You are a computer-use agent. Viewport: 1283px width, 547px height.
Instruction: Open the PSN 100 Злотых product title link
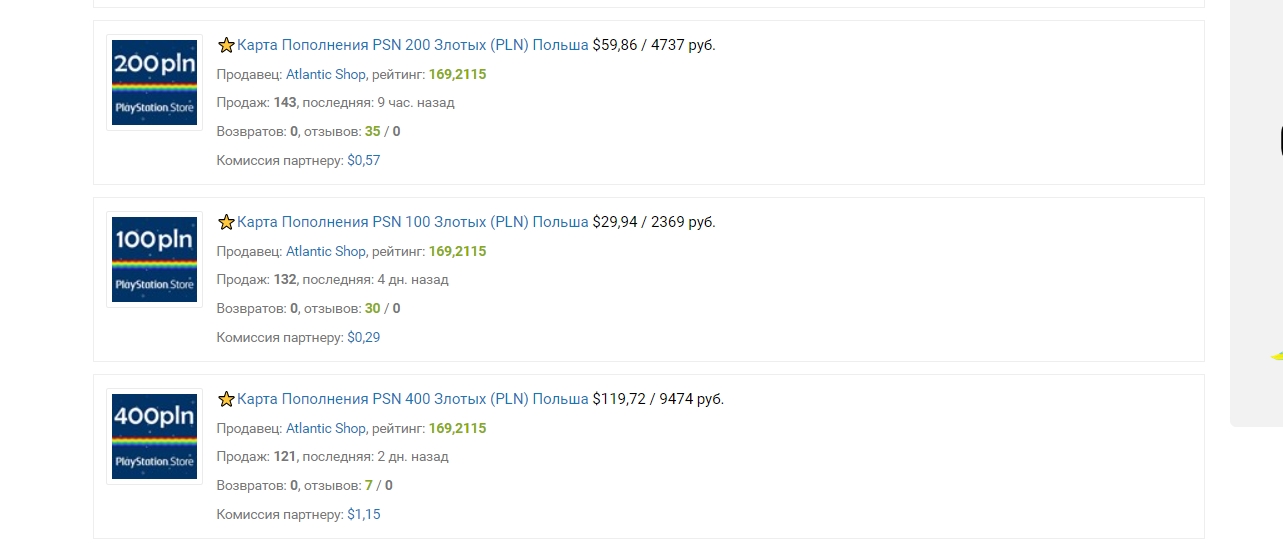(413, 222)
